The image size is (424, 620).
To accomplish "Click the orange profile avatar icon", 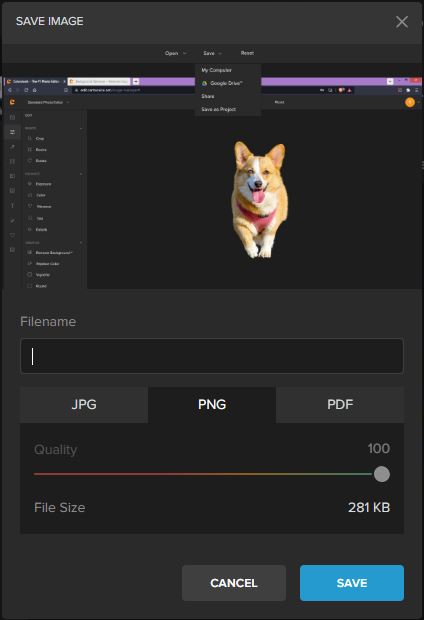I will 410,102.
